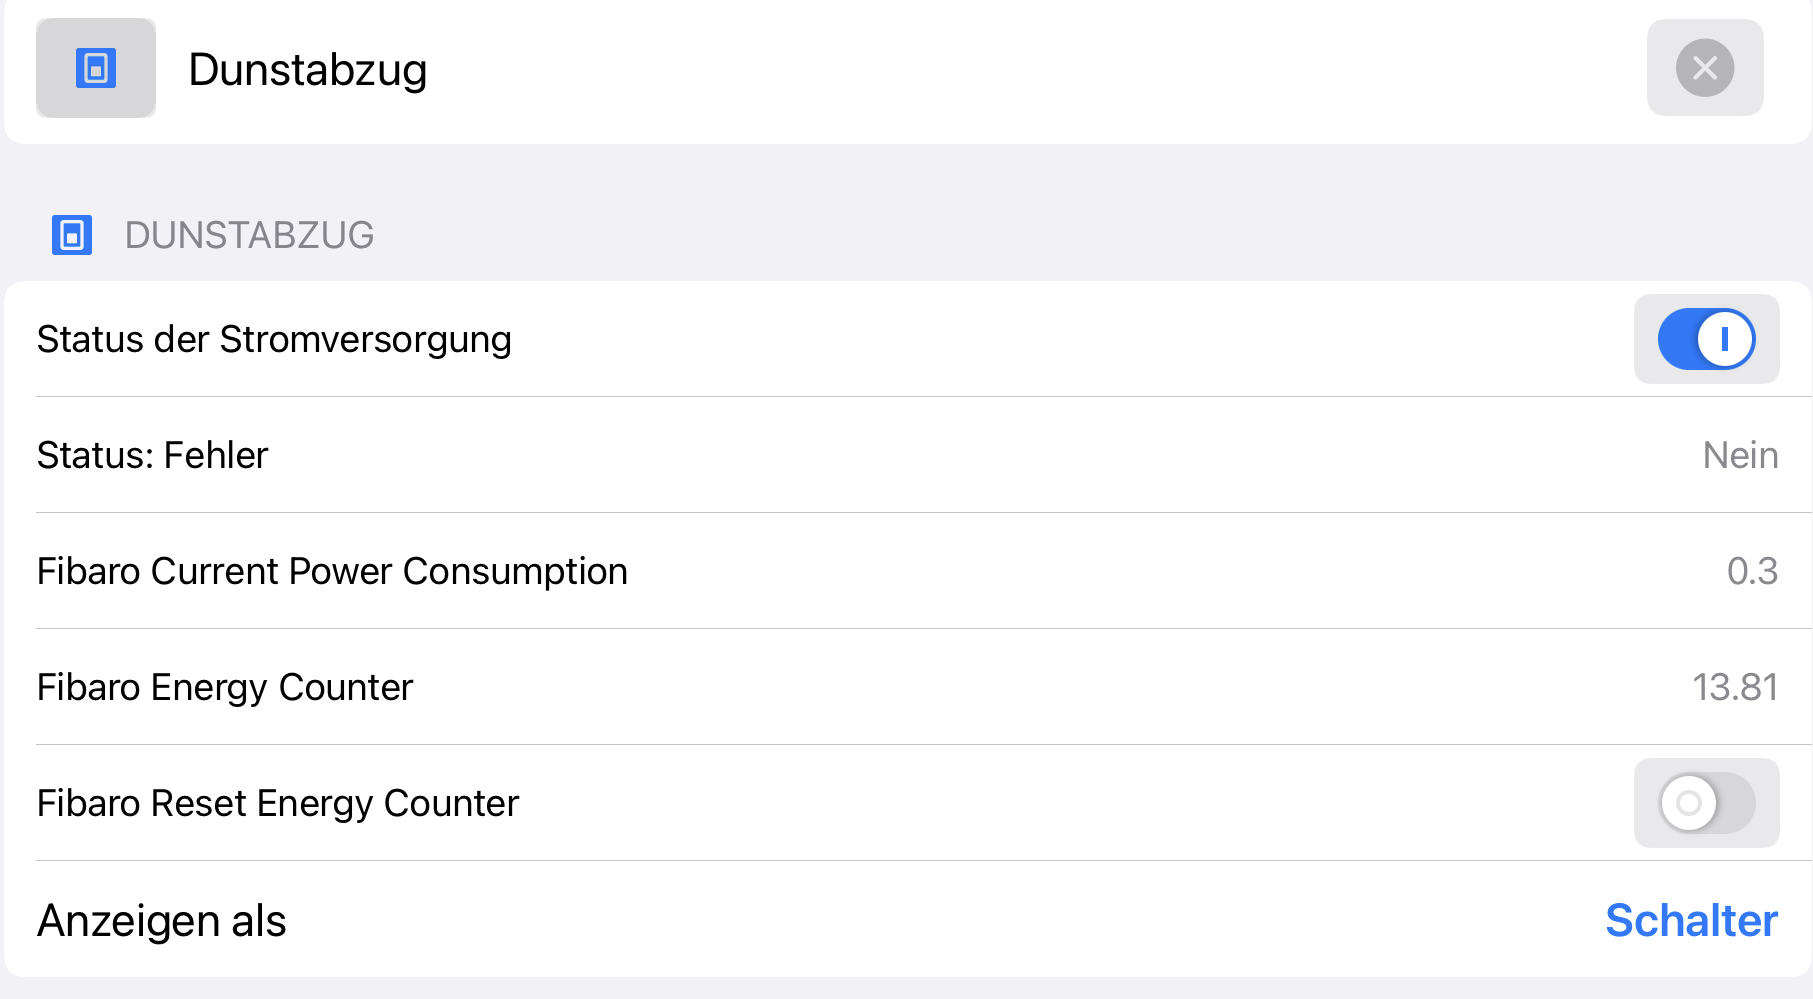Turn off Status der Stromversorgung switch
The width and height of the screenshot is (1813, 999).
point(1706,339)
